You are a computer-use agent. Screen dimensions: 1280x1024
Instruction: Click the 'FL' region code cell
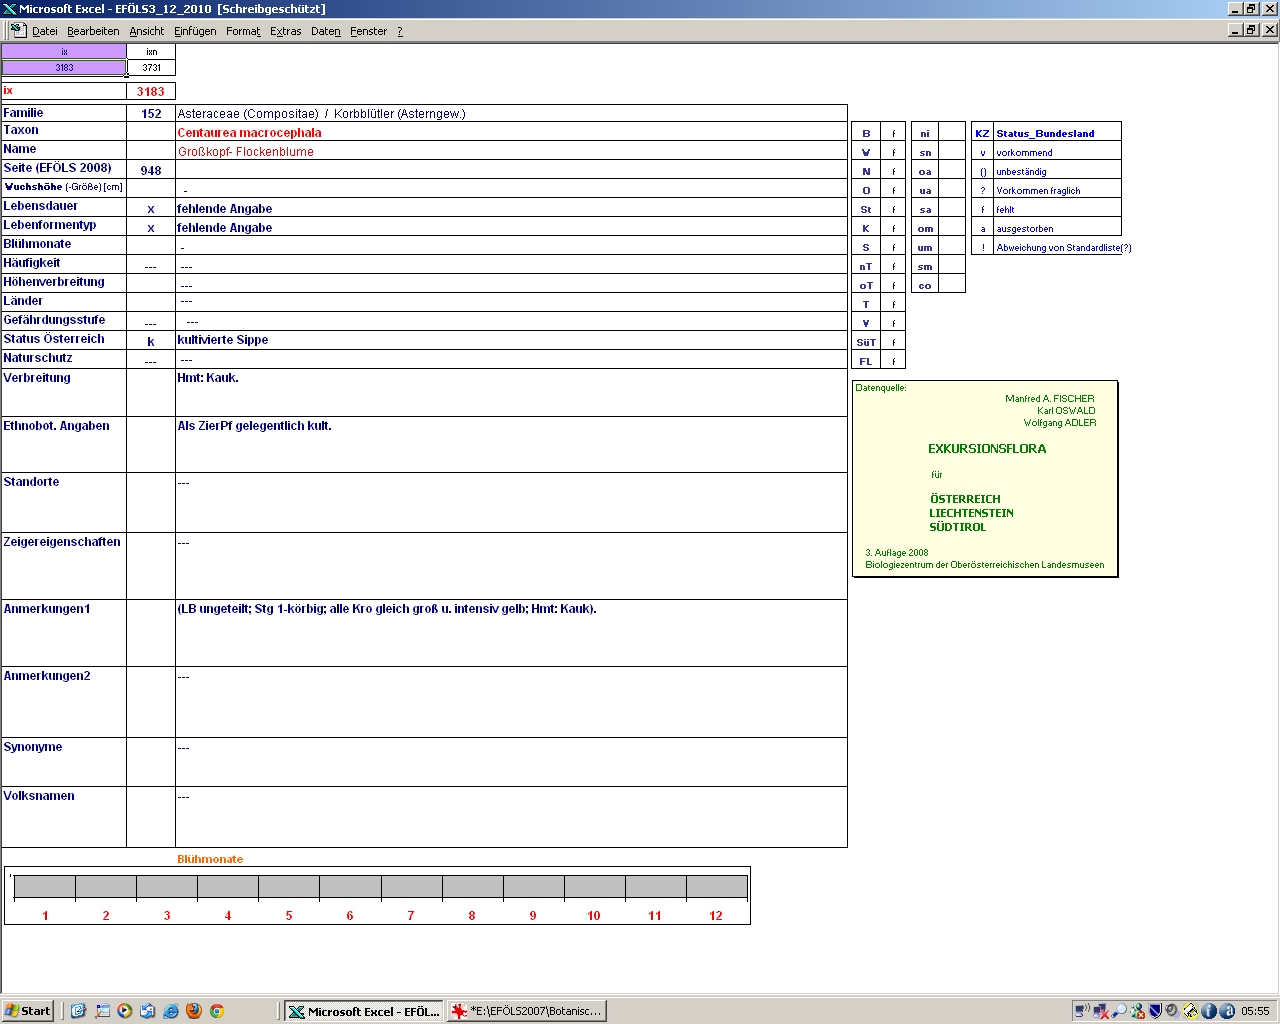[x=866, y=361]
